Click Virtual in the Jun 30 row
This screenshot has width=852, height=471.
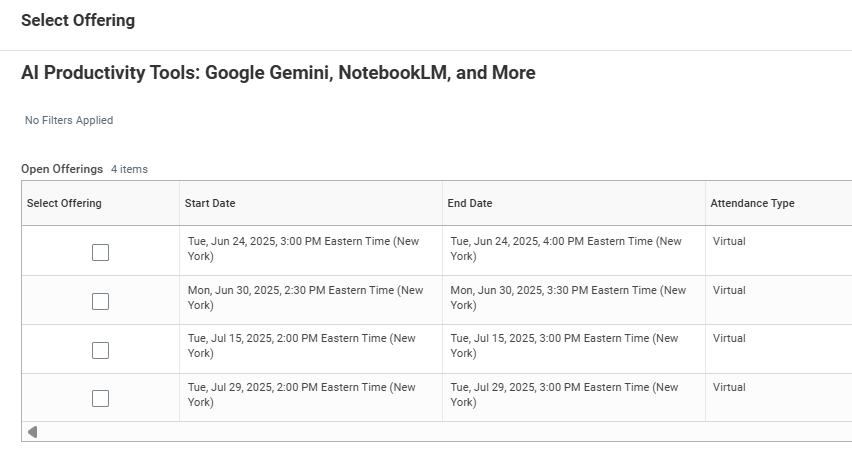coord(729,290)
